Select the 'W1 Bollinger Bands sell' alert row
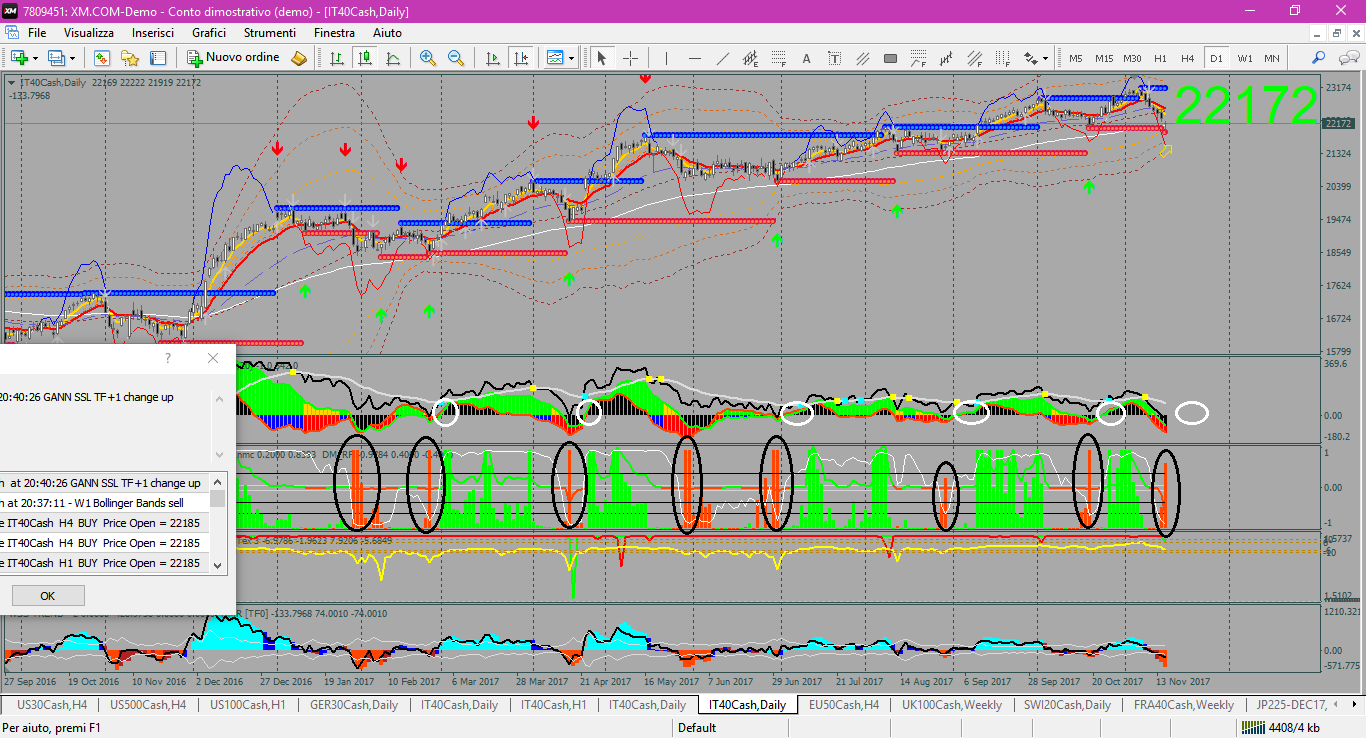The image size is (1366, 738). 105,502
